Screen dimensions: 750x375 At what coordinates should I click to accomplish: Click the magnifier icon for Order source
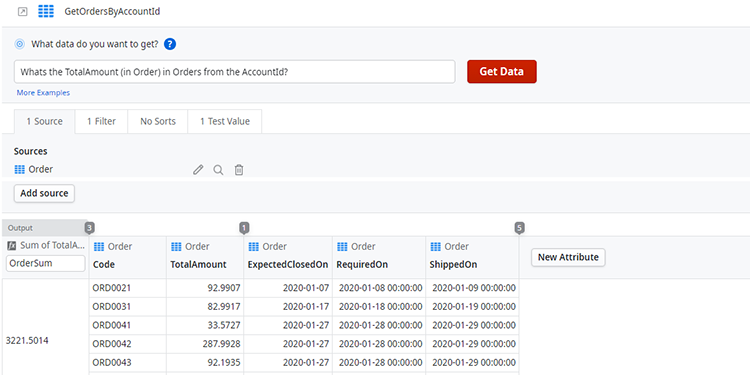pyautogui.click(x=218, y=170)
